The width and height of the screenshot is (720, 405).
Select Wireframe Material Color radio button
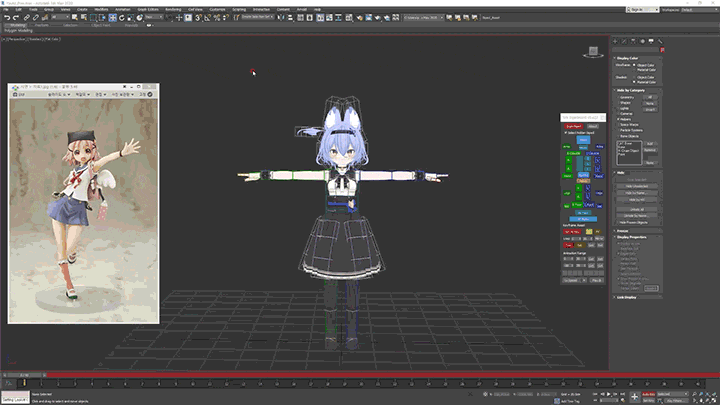coord(634,70)
